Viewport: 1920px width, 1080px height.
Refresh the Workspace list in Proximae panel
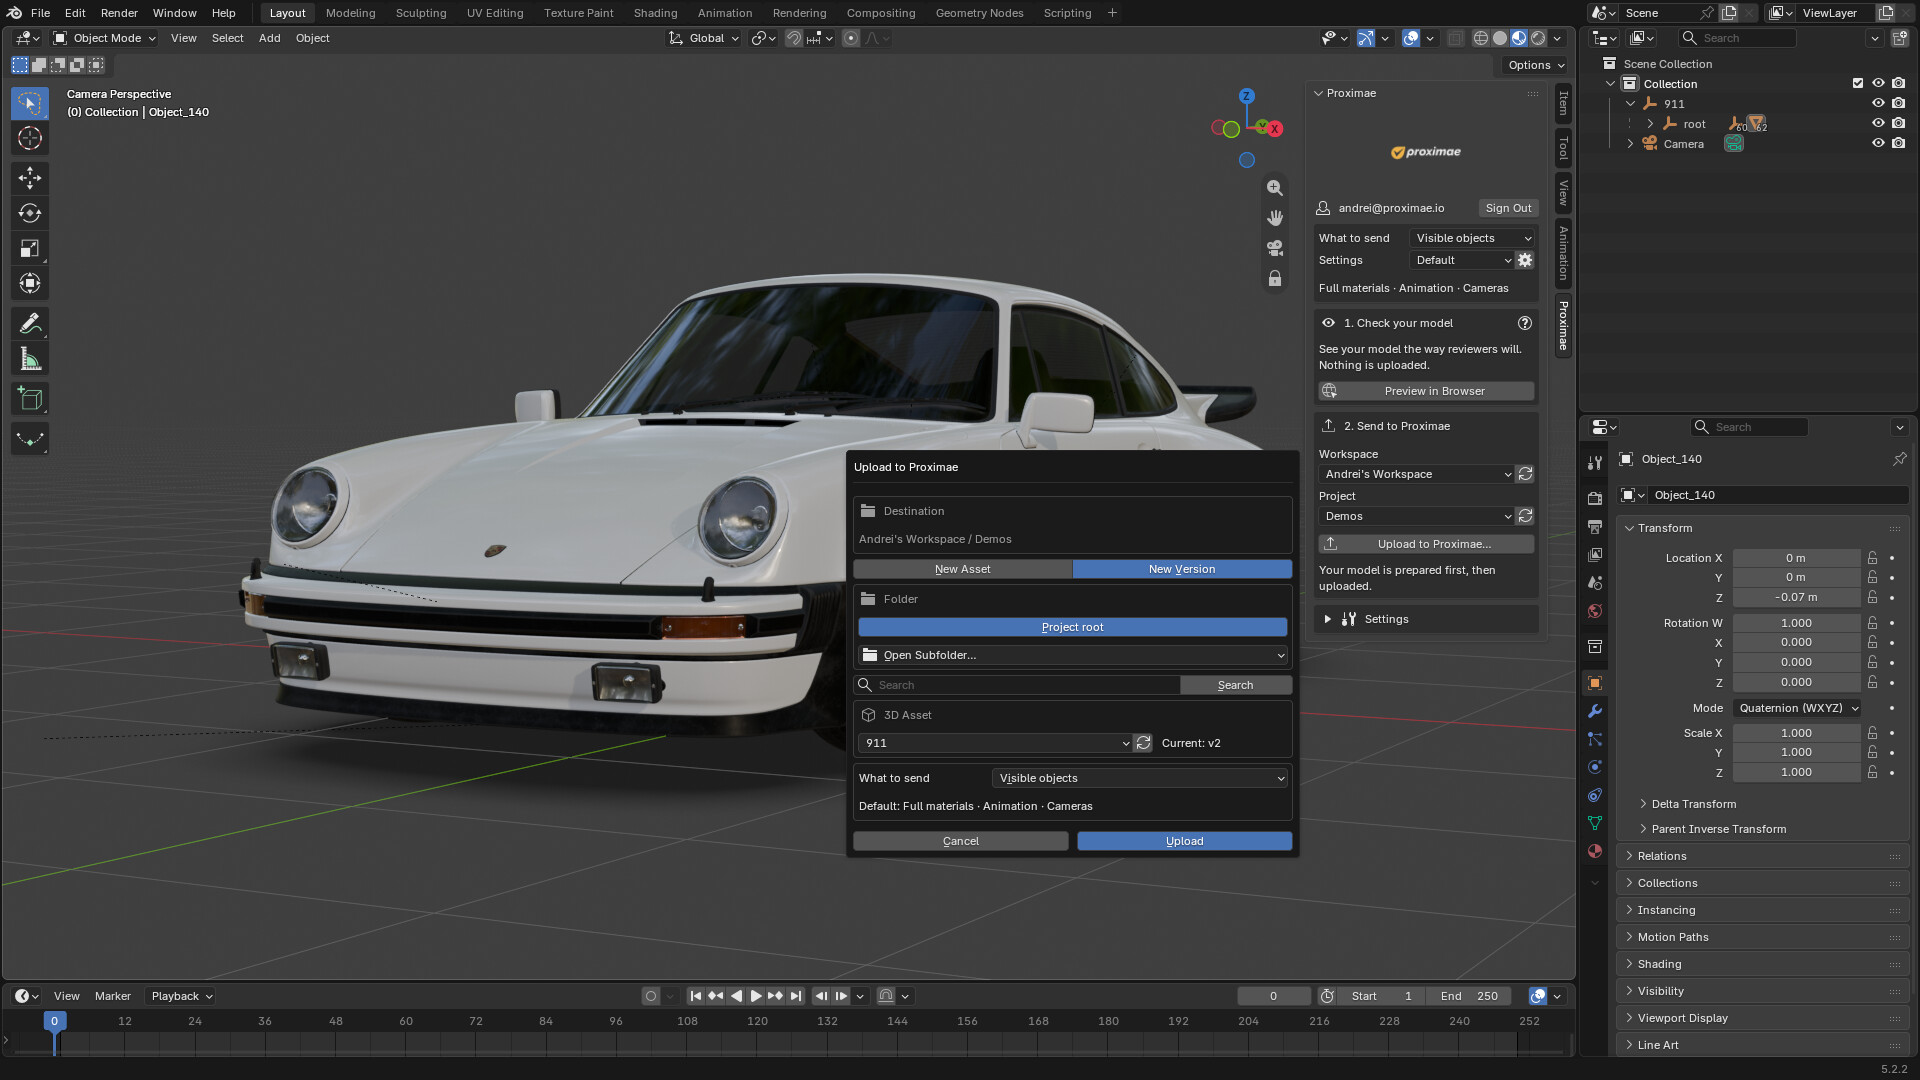point(1525,474)
